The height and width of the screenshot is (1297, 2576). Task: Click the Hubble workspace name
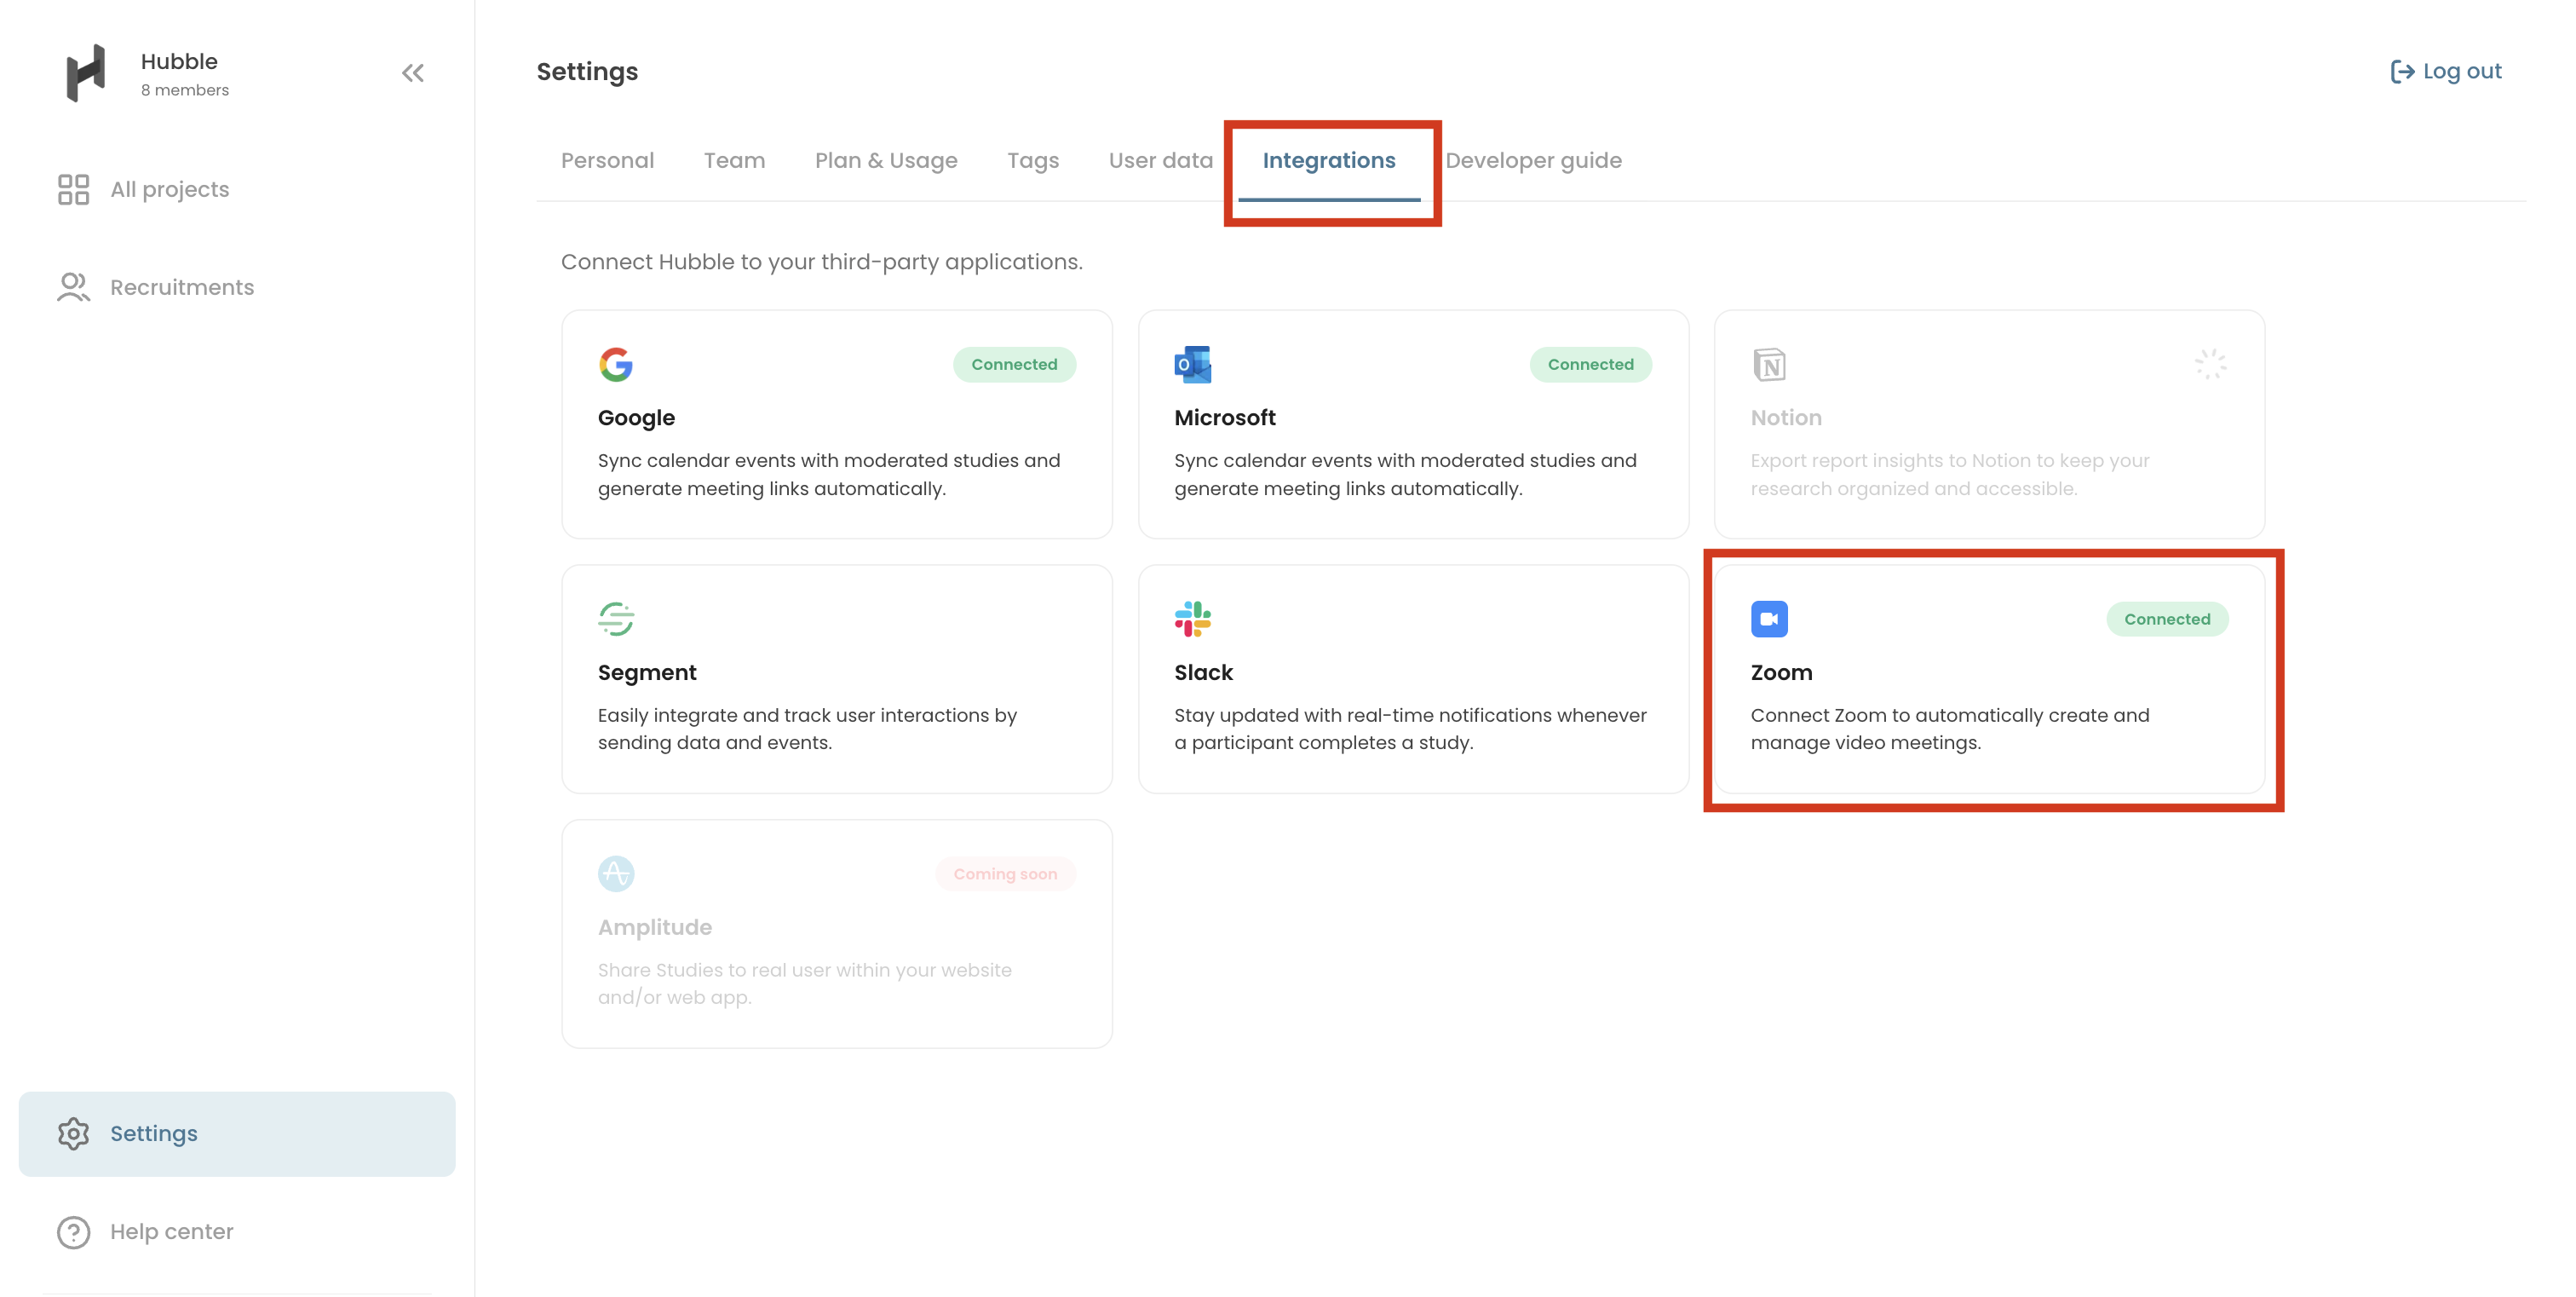178,61
